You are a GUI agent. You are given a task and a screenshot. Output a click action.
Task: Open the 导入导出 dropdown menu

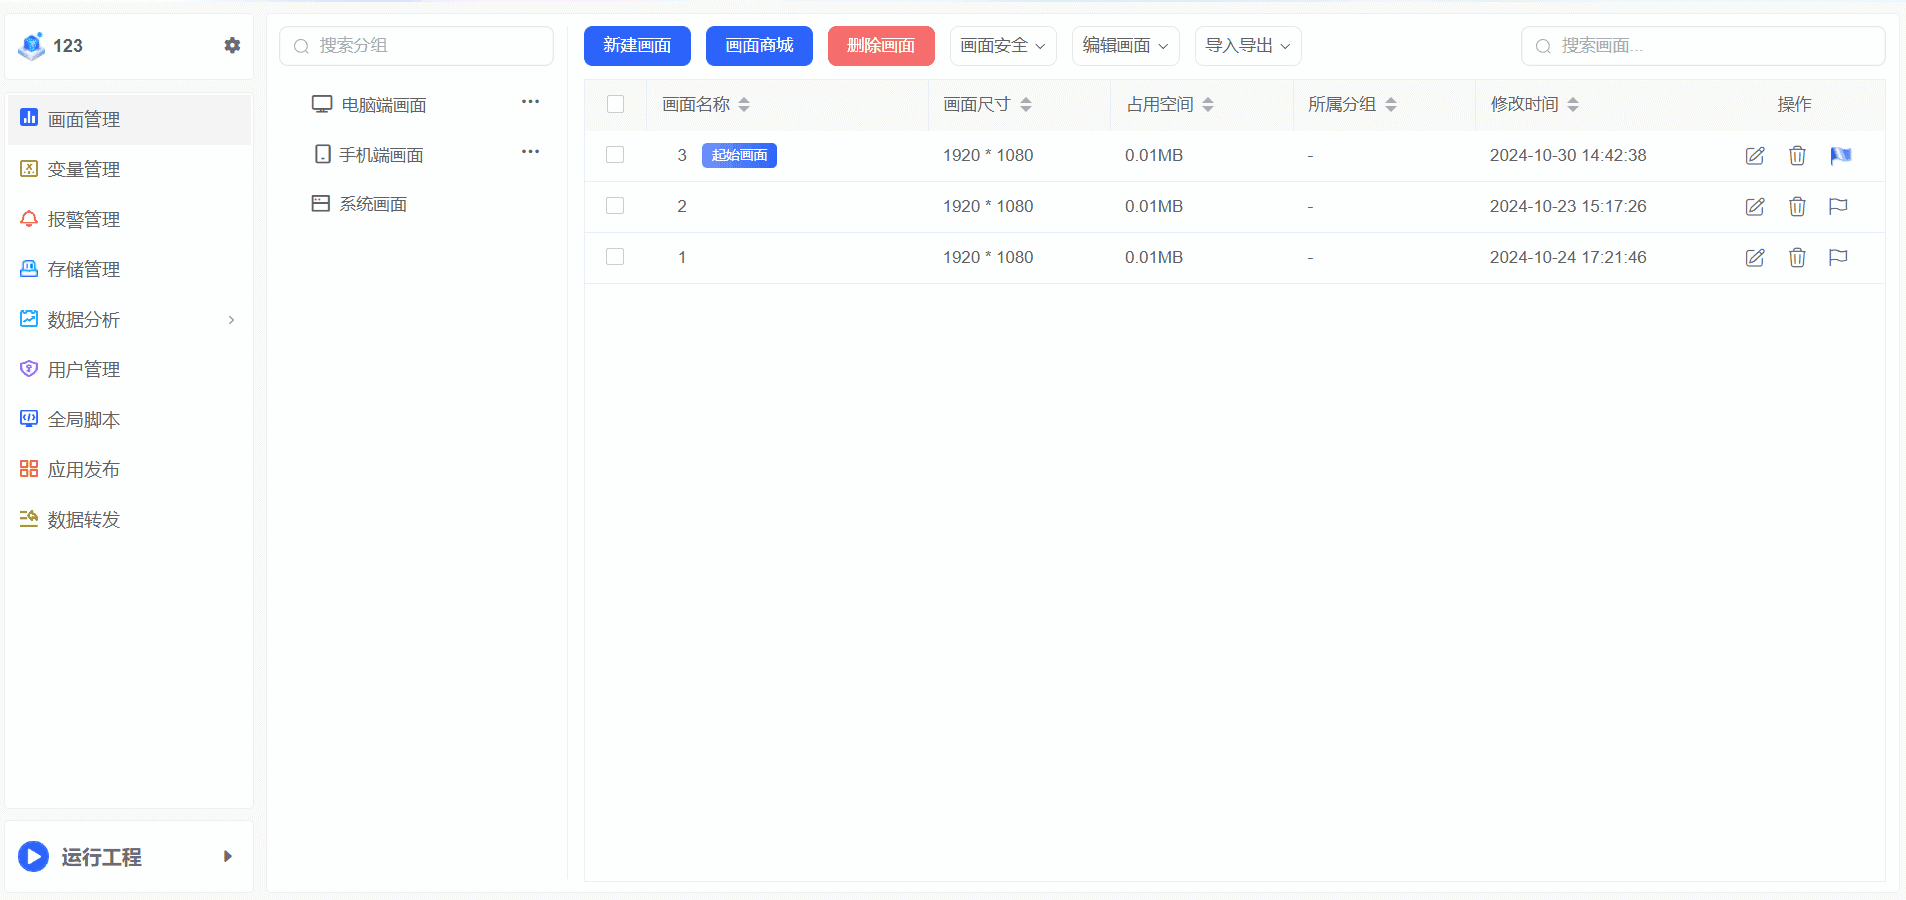point(1247,46)
